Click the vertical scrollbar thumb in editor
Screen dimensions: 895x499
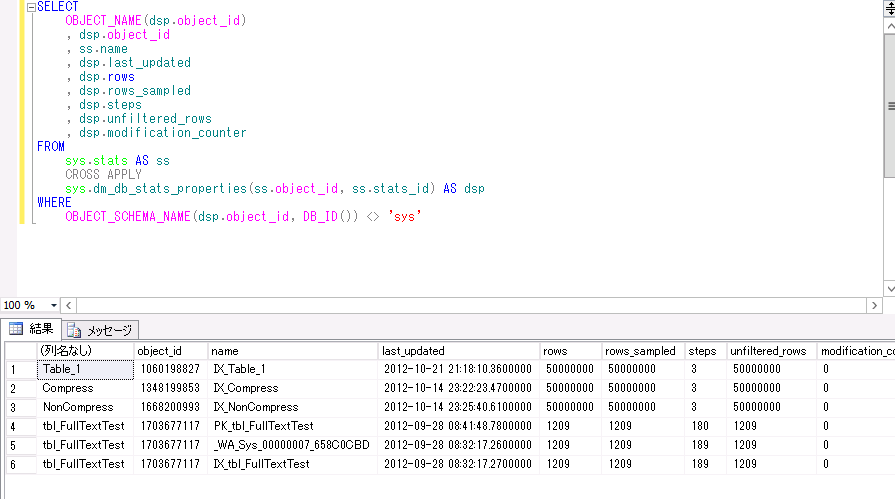point(890,106)
